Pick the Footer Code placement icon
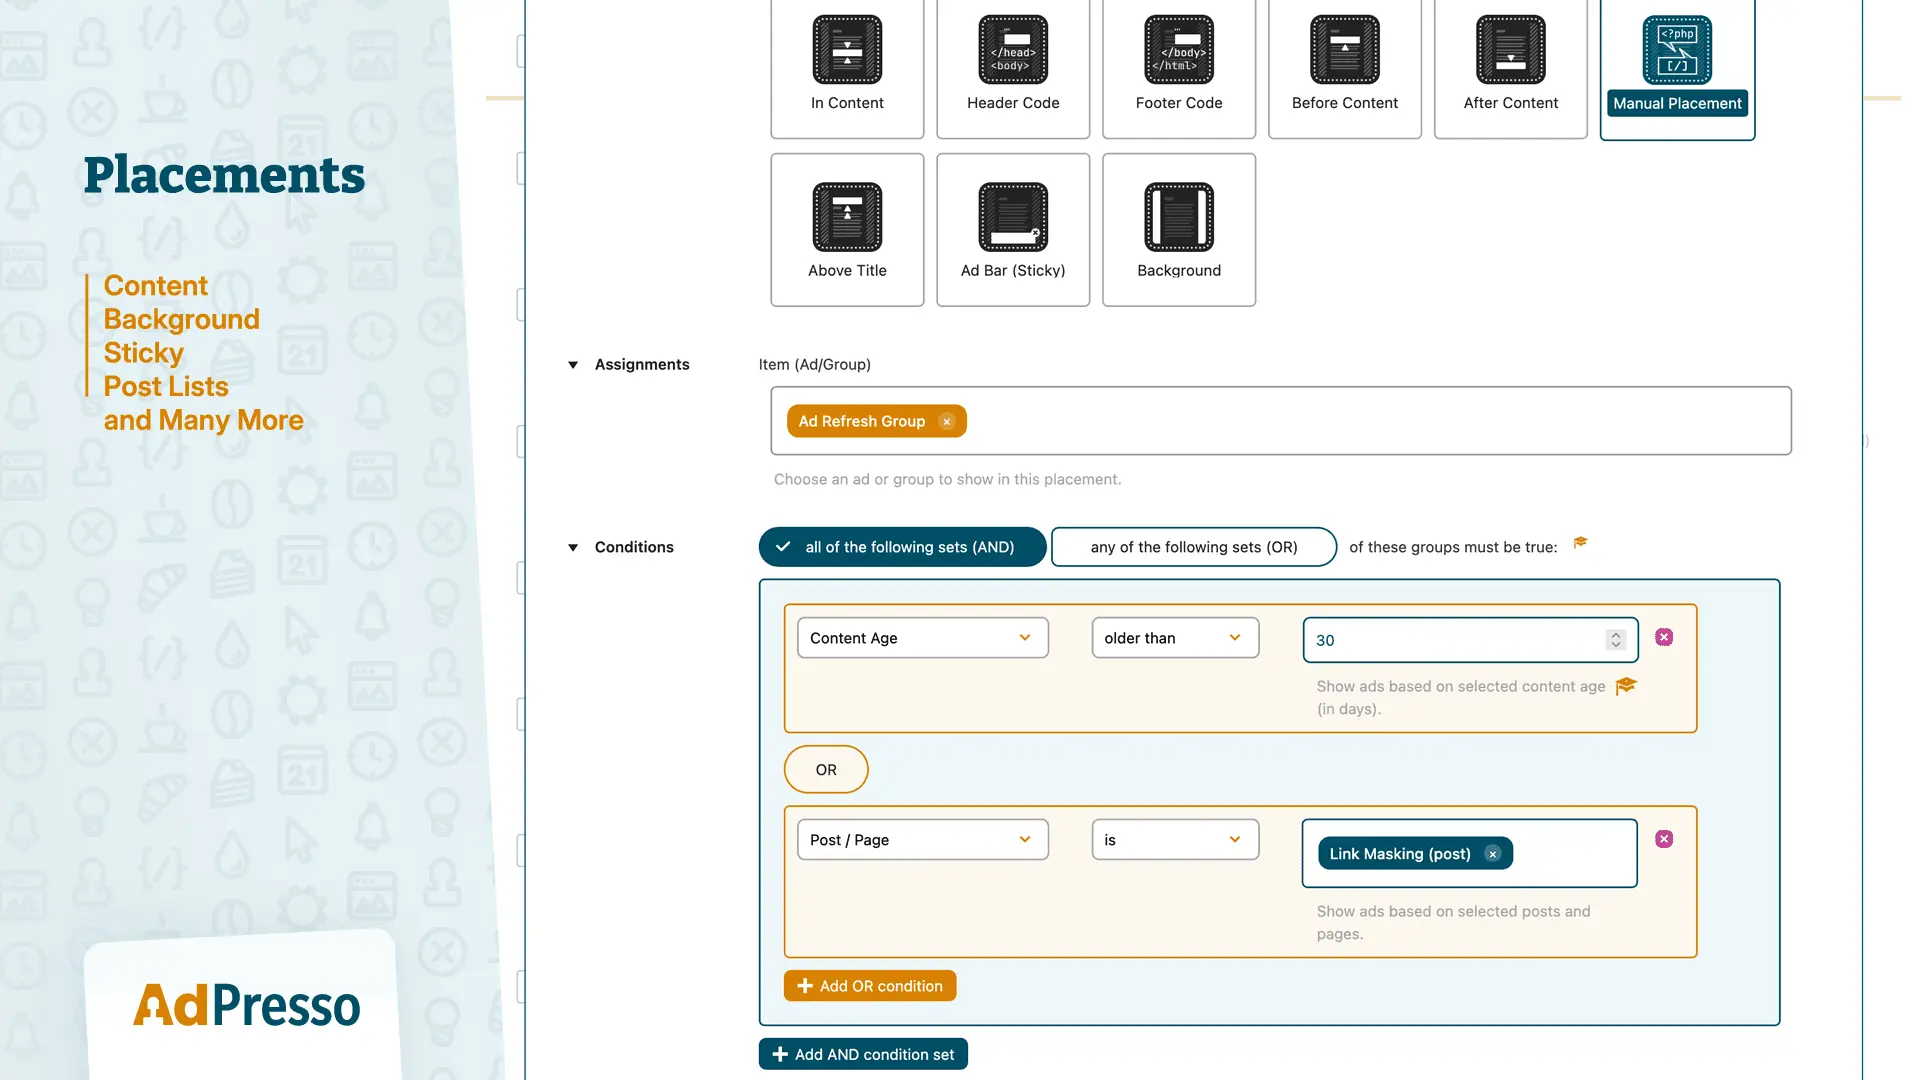This screenshot has height=1080, width=1920. (x=1179, y=49)
